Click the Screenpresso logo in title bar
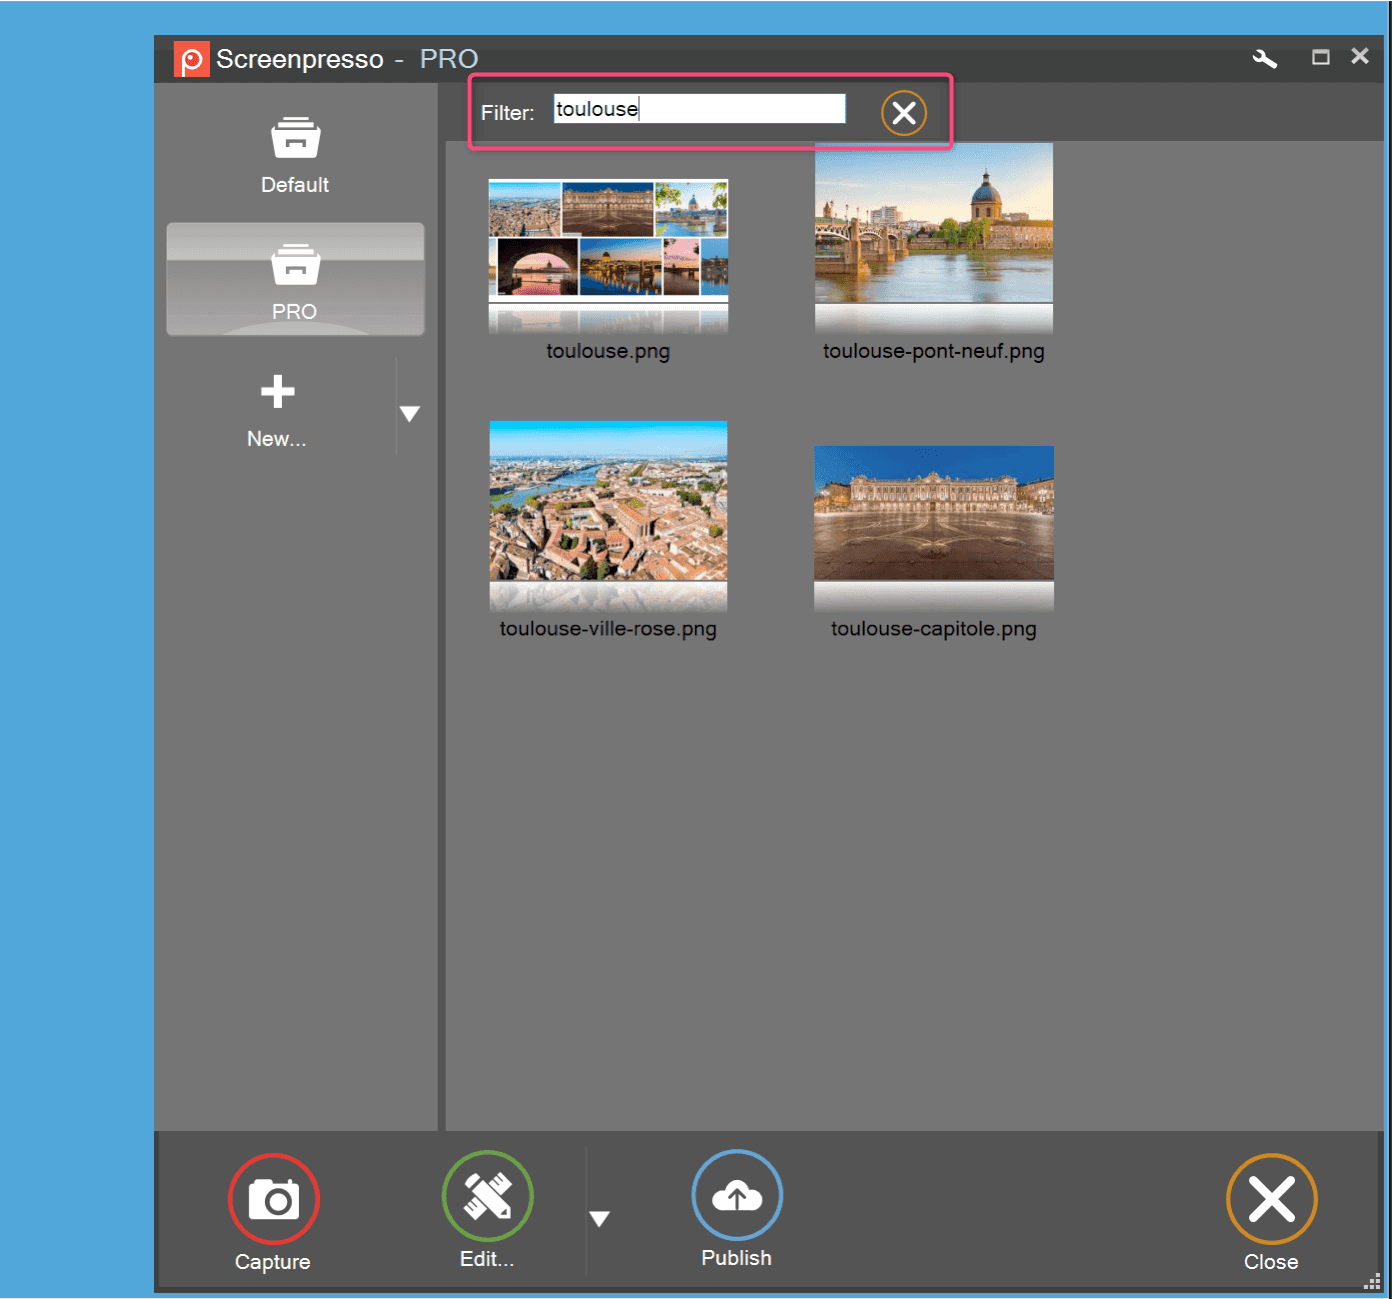 (x=191, y=59)
